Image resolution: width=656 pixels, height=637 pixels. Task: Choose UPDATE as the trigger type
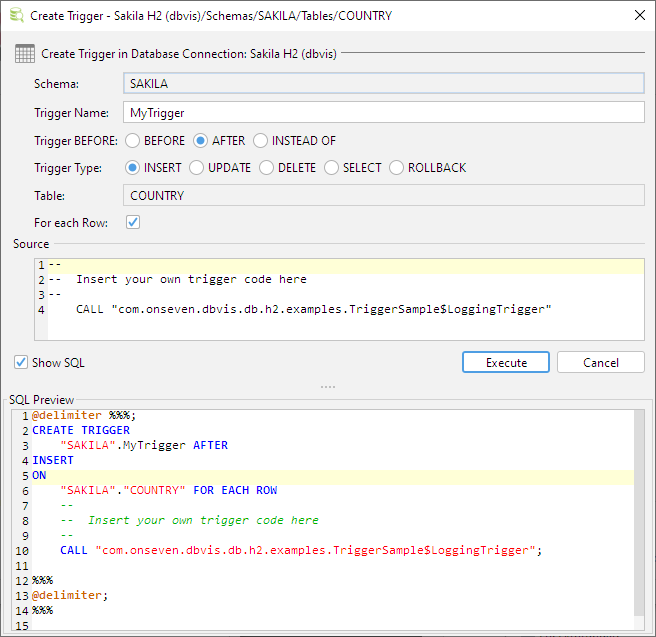(197, 168)
